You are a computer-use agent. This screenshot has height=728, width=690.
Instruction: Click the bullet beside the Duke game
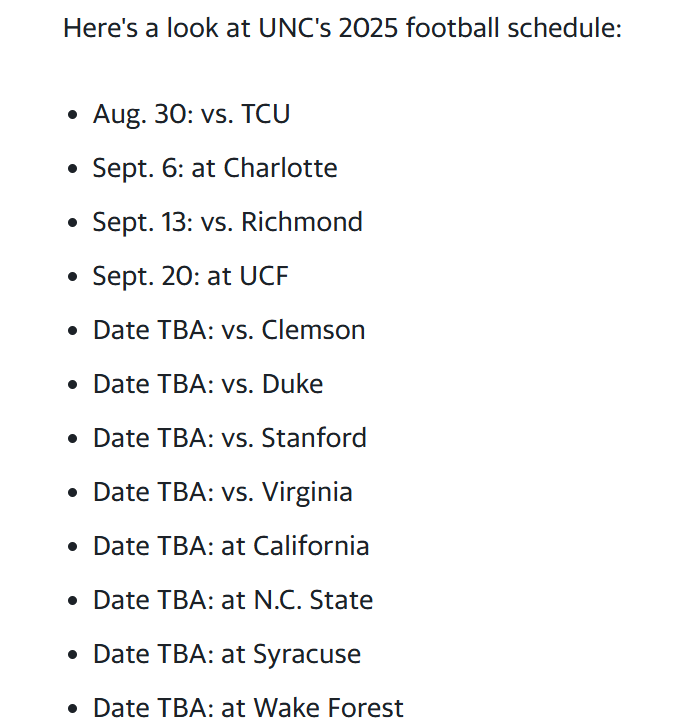(x=72, y=385)
